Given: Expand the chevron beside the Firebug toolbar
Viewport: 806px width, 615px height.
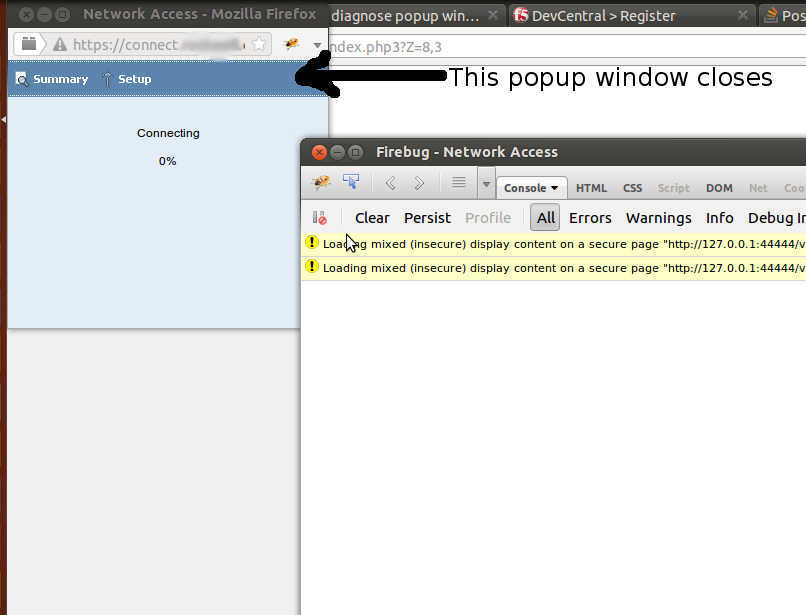Looking at the screenshot, I should [x=488, y=183].
